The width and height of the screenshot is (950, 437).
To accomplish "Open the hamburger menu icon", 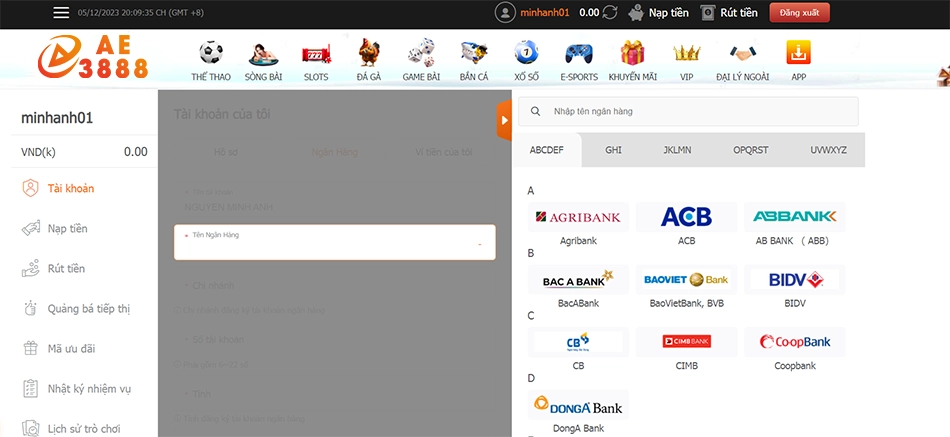I will pos(61,13).
